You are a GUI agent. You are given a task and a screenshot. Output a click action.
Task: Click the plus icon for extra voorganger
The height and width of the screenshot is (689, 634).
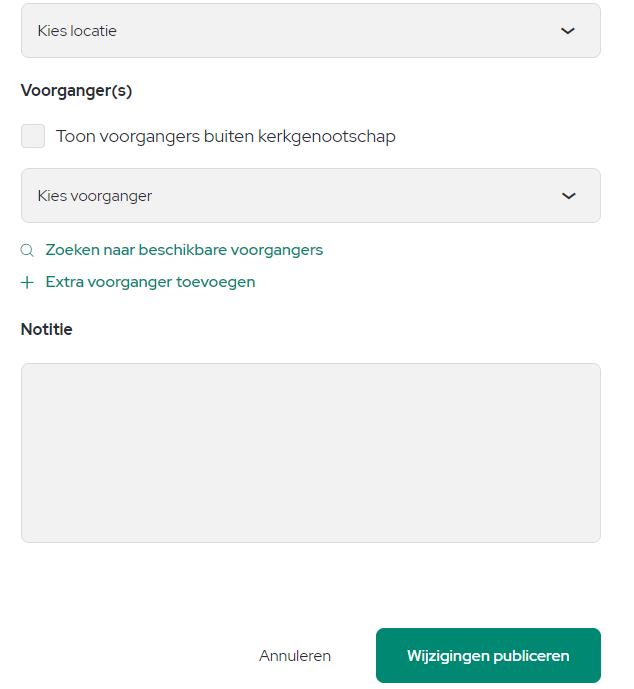[27, 282]
